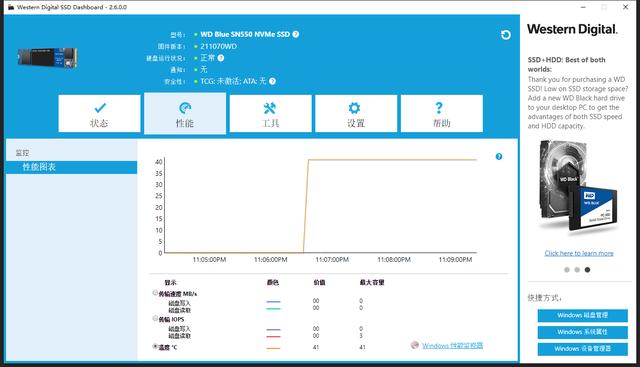Click model name WD Blue SN550 NVMe SSD
The height and width of the screenshot is (367, 640).
pos(245,34)
